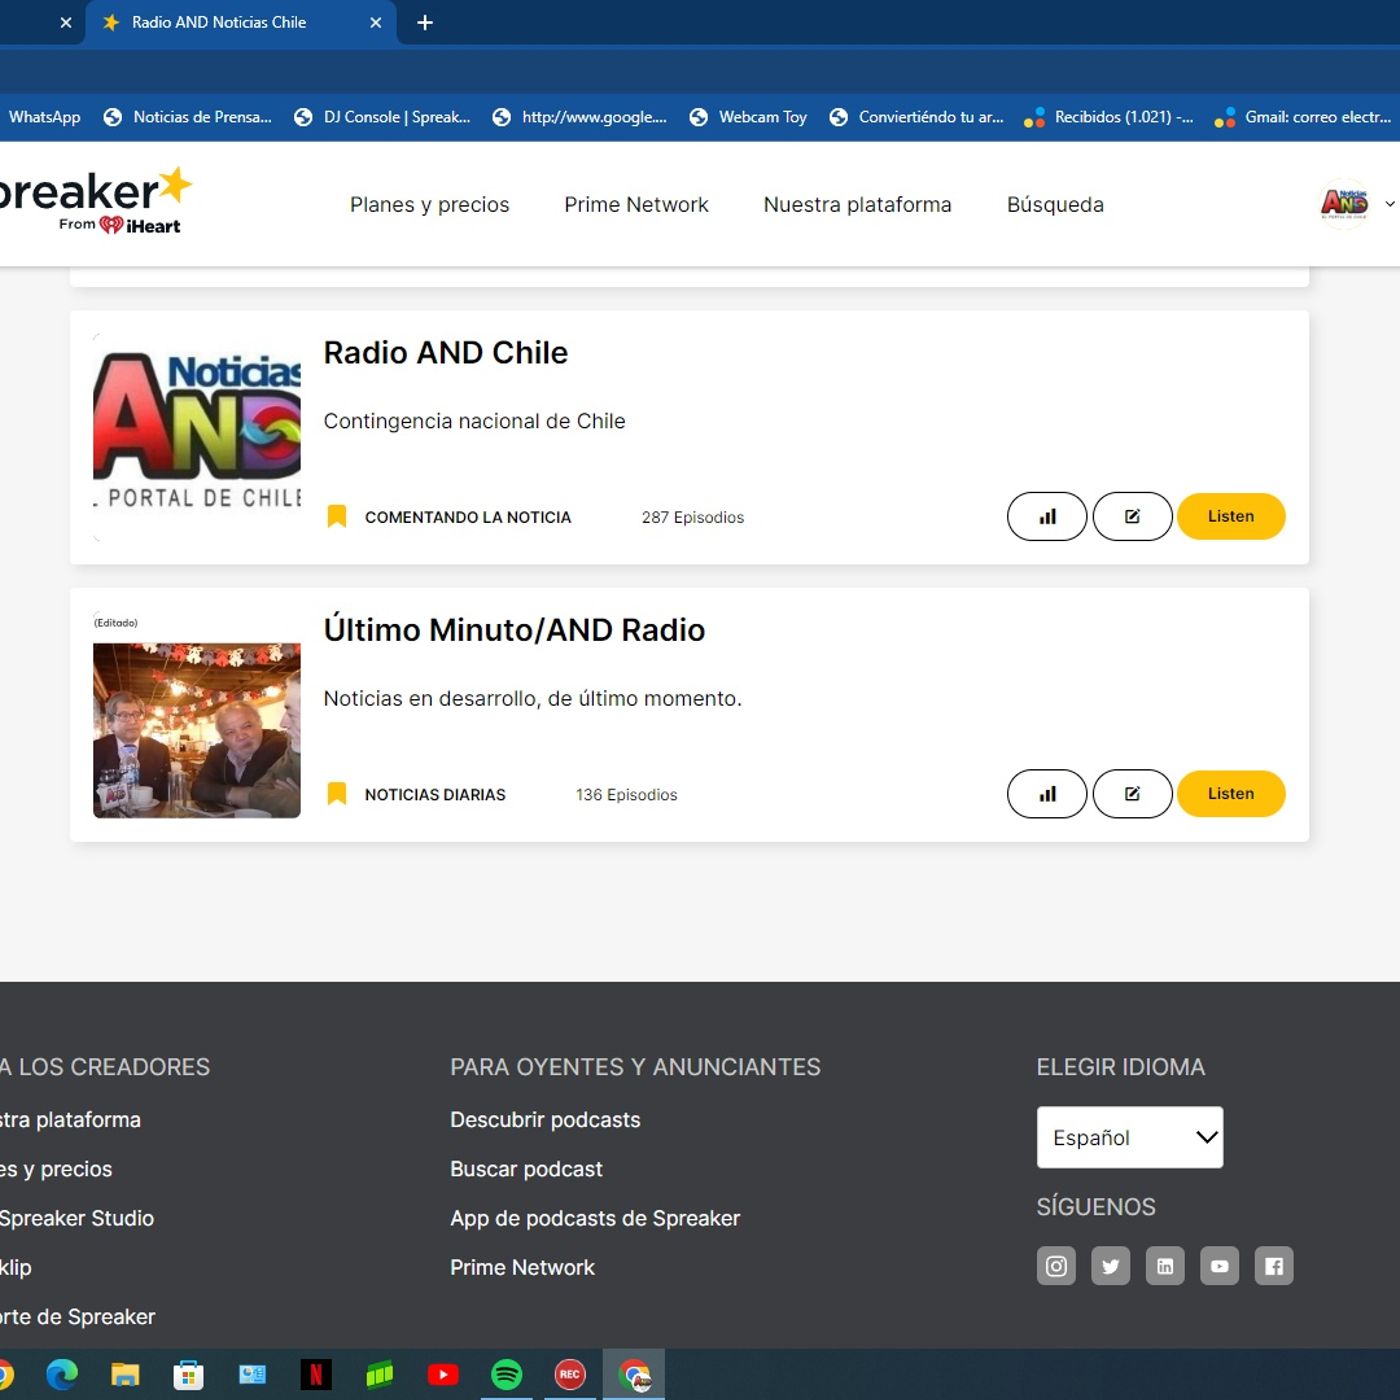Open Microsoft Edge from the taskbar
Screen dimensions: 1400x1400
tap(62, 1375)
